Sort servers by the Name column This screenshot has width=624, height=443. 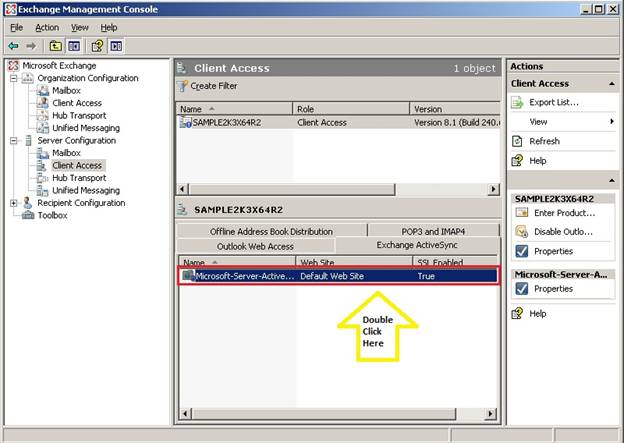pos(234,109)
